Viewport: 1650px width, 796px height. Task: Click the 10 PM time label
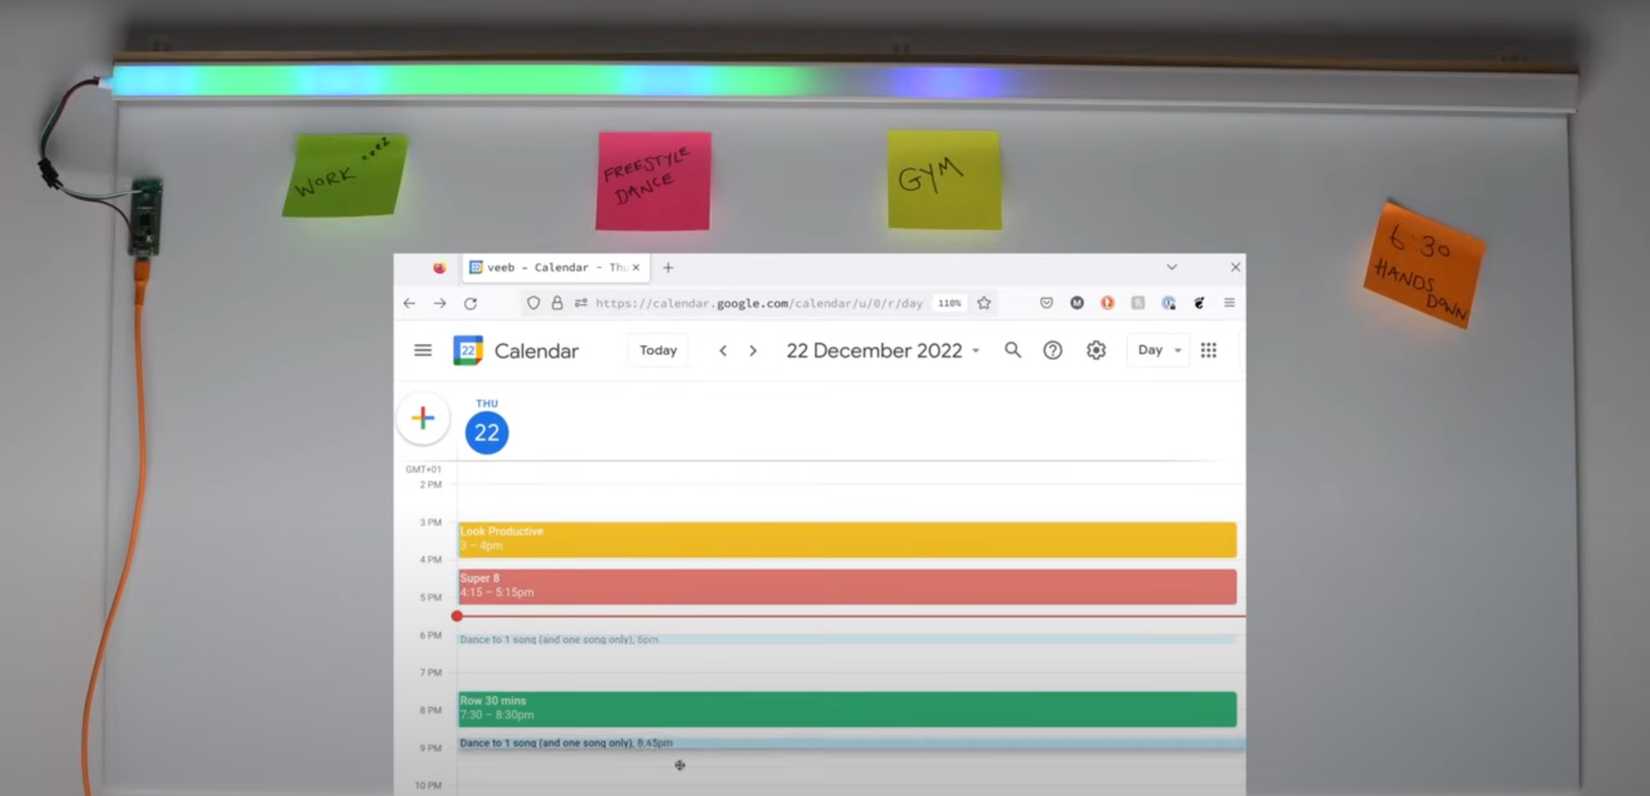click(428, 785)
